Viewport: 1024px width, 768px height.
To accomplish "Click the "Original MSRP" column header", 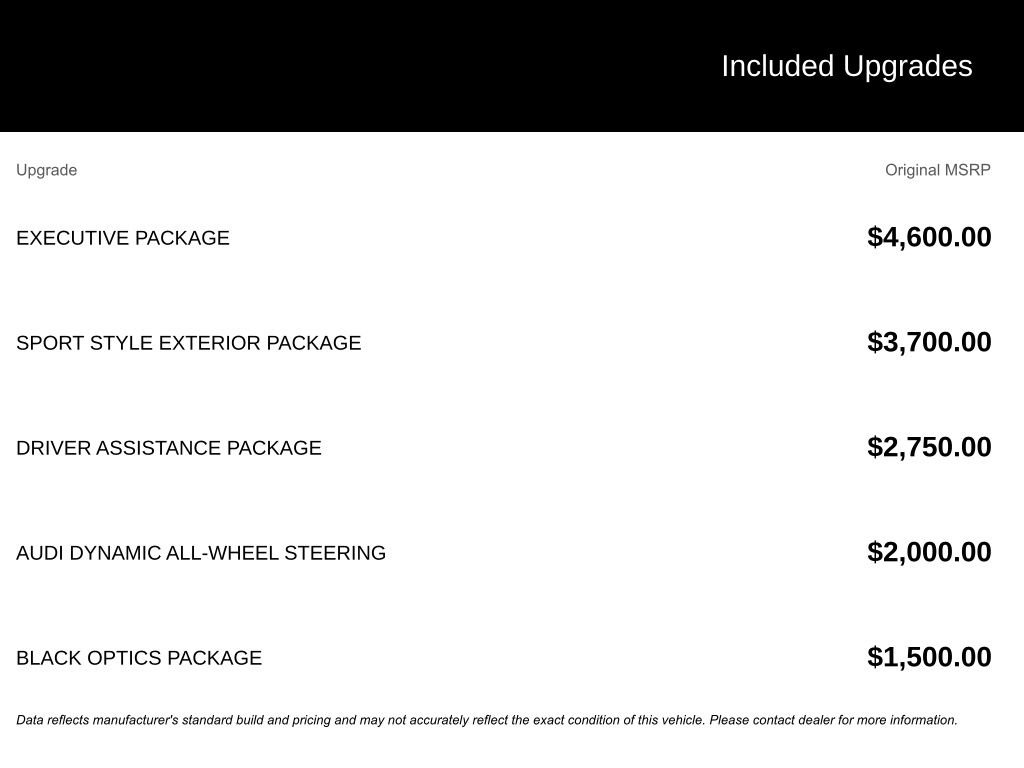I will click(x=937, y=170).
